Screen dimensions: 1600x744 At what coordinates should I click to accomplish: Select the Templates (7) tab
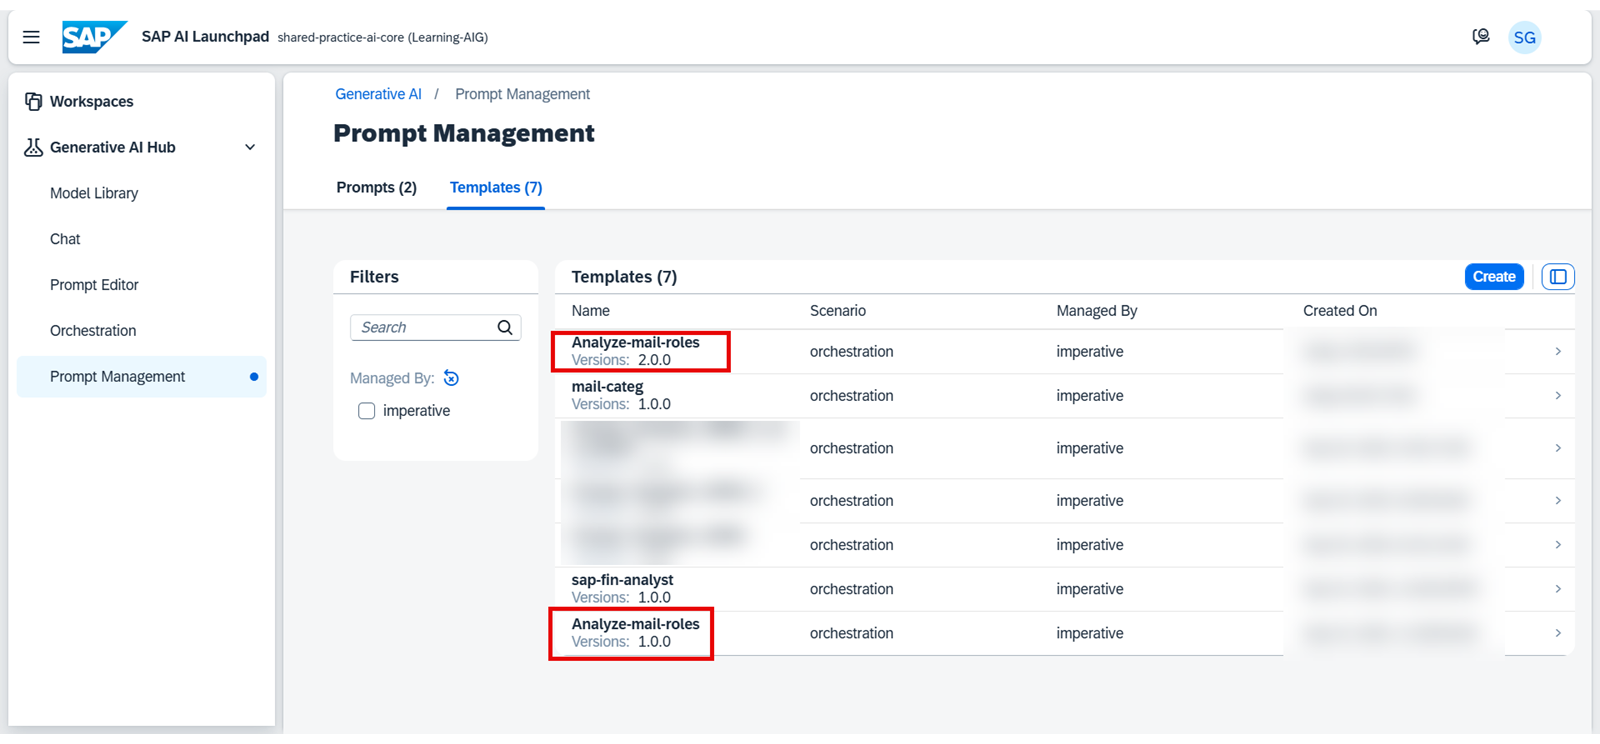496,187
